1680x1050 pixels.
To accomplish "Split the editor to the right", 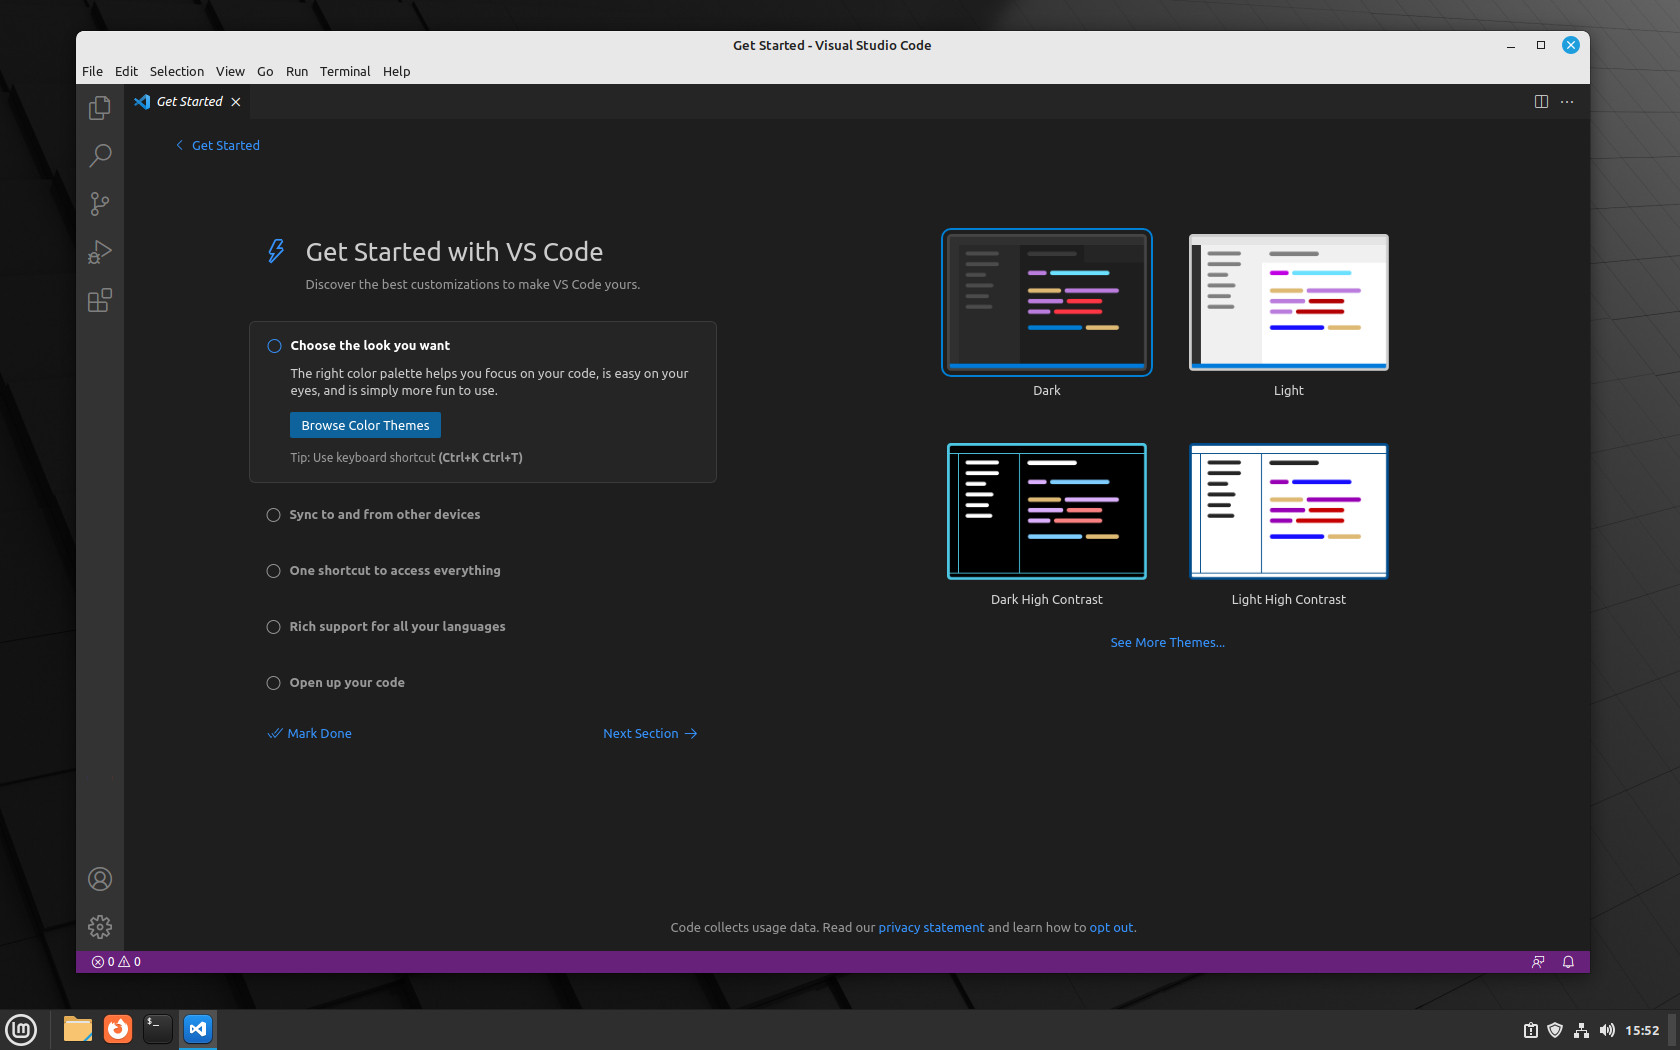I will (x=1541, y=102).
